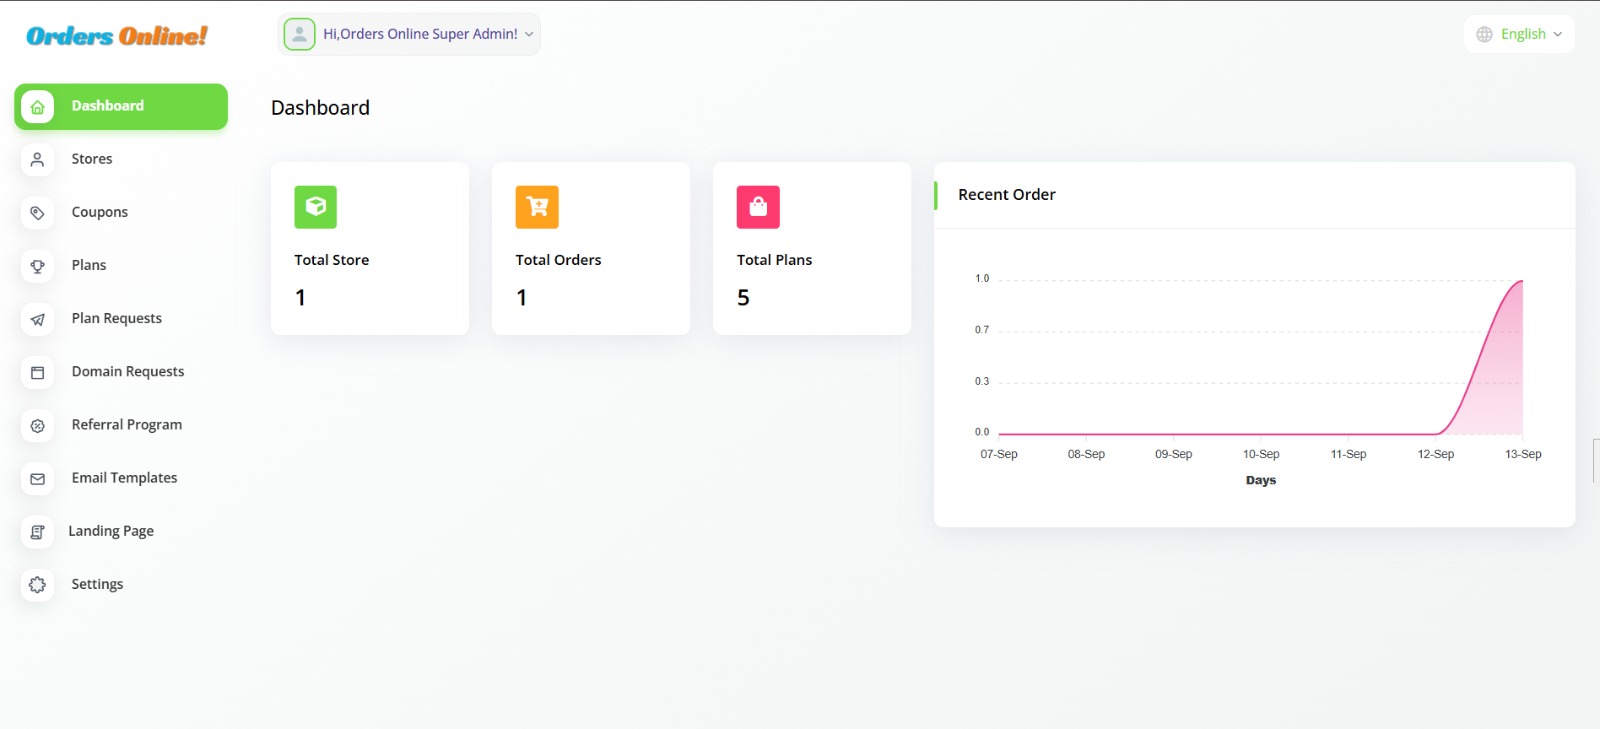
Task: Open the Super Admin profile dropdown
Action: 421,34
